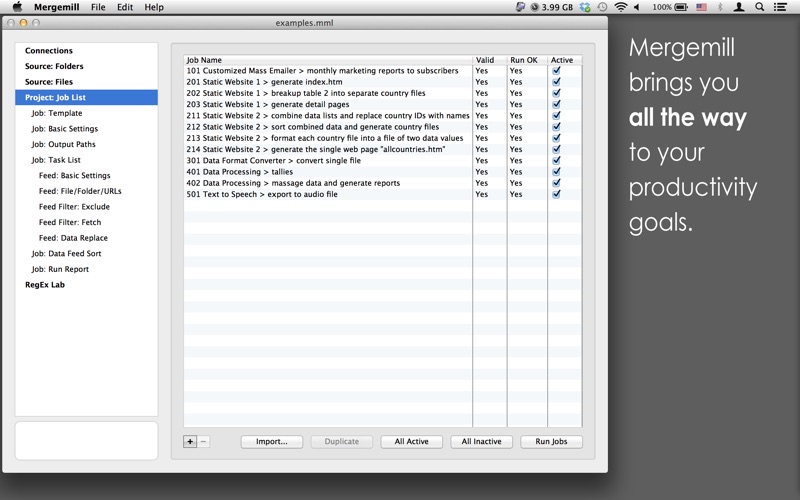800x500 pixels.
Task: Open Job: Output Paths in sidebar
Action: tap(86, 144)
